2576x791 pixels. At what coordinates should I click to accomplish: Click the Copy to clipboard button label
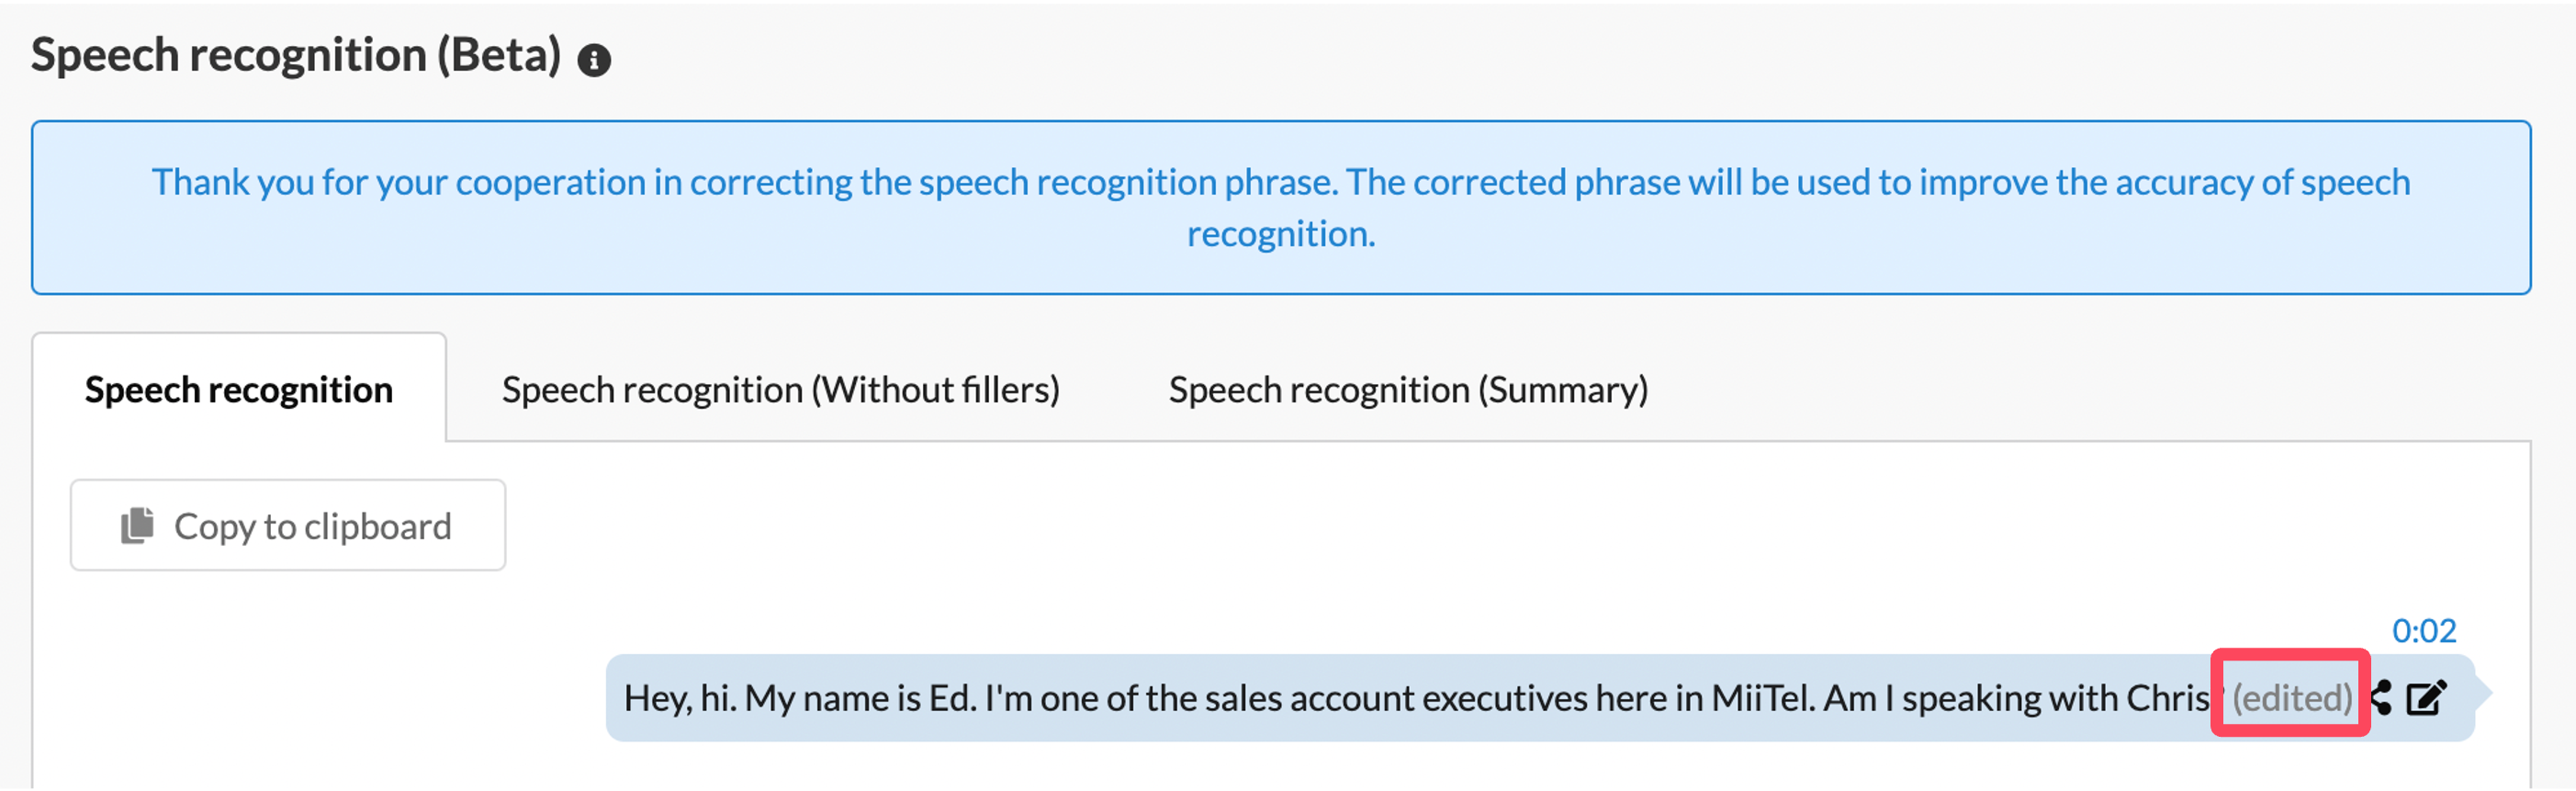click(313, 526)
